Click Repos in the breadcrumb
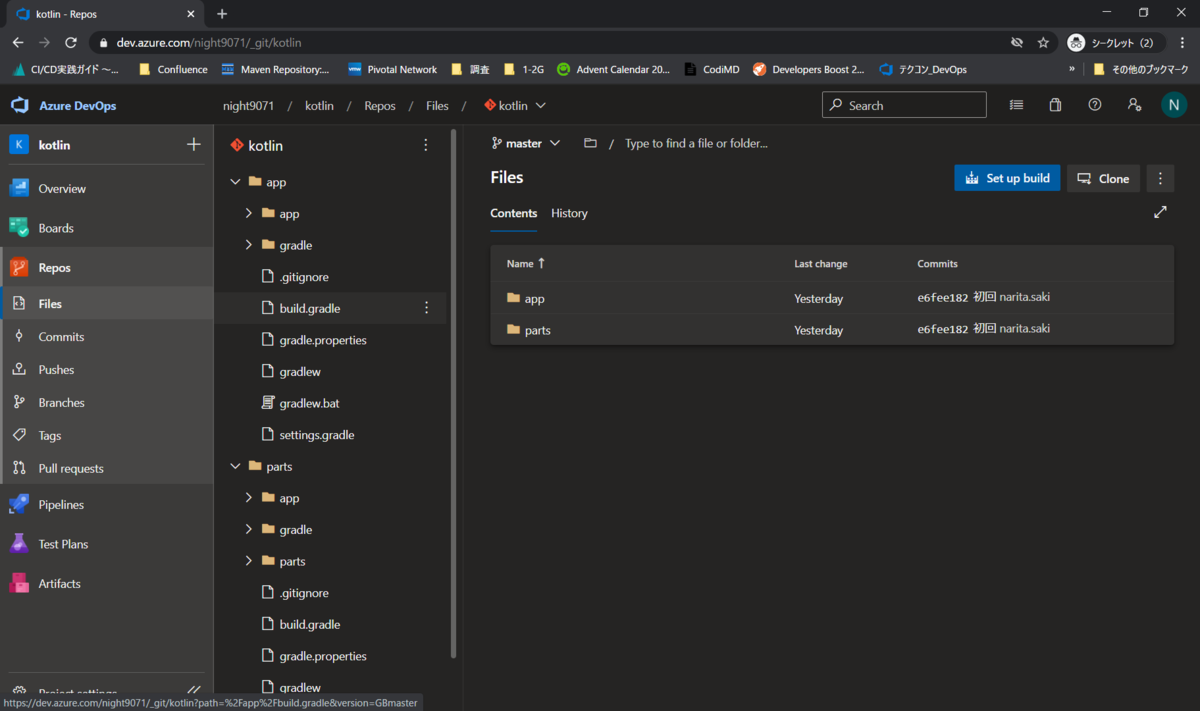1200x711 pixels. (x=380, y=105)
